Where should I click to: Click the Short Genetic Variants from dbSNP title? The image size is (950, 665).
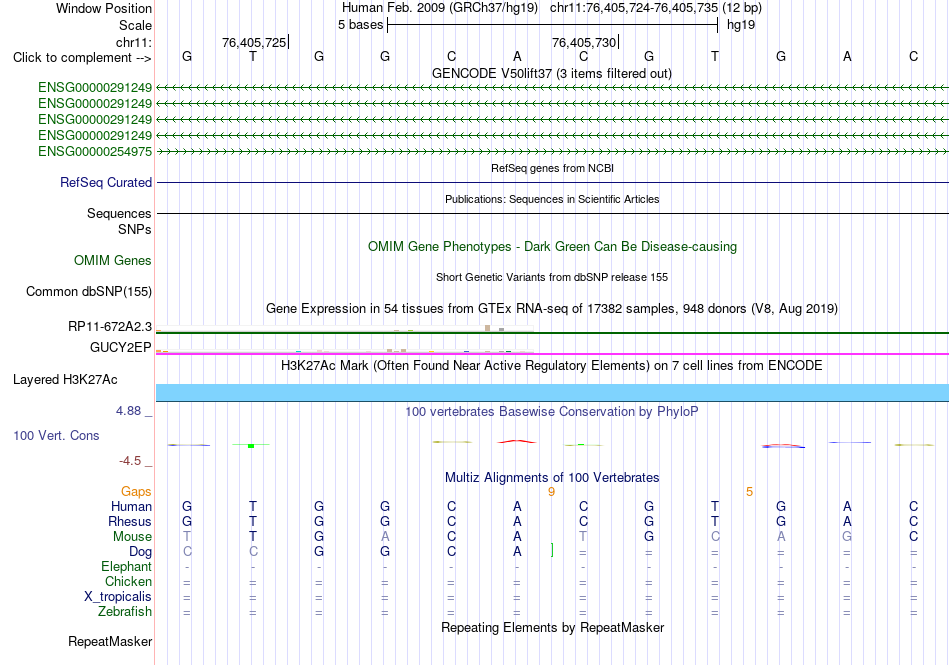pos(552,277)
